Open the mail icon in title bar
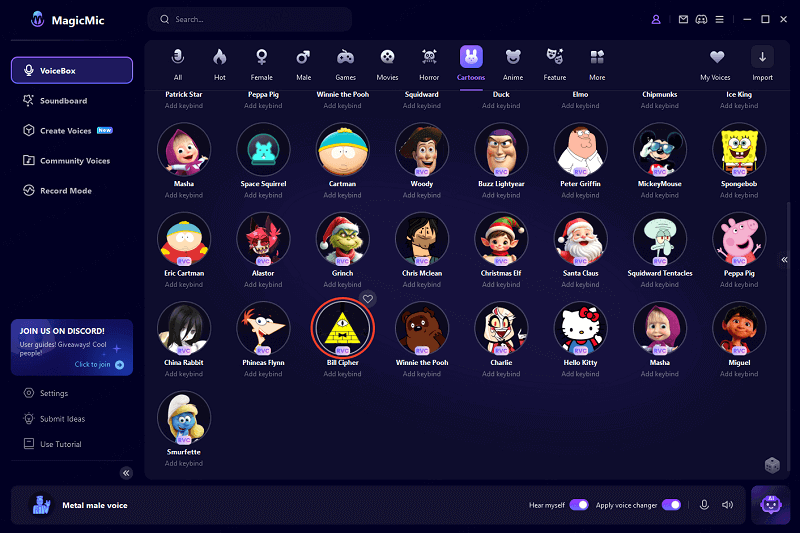This screenshot has width=800, height=533. [683, 19]
